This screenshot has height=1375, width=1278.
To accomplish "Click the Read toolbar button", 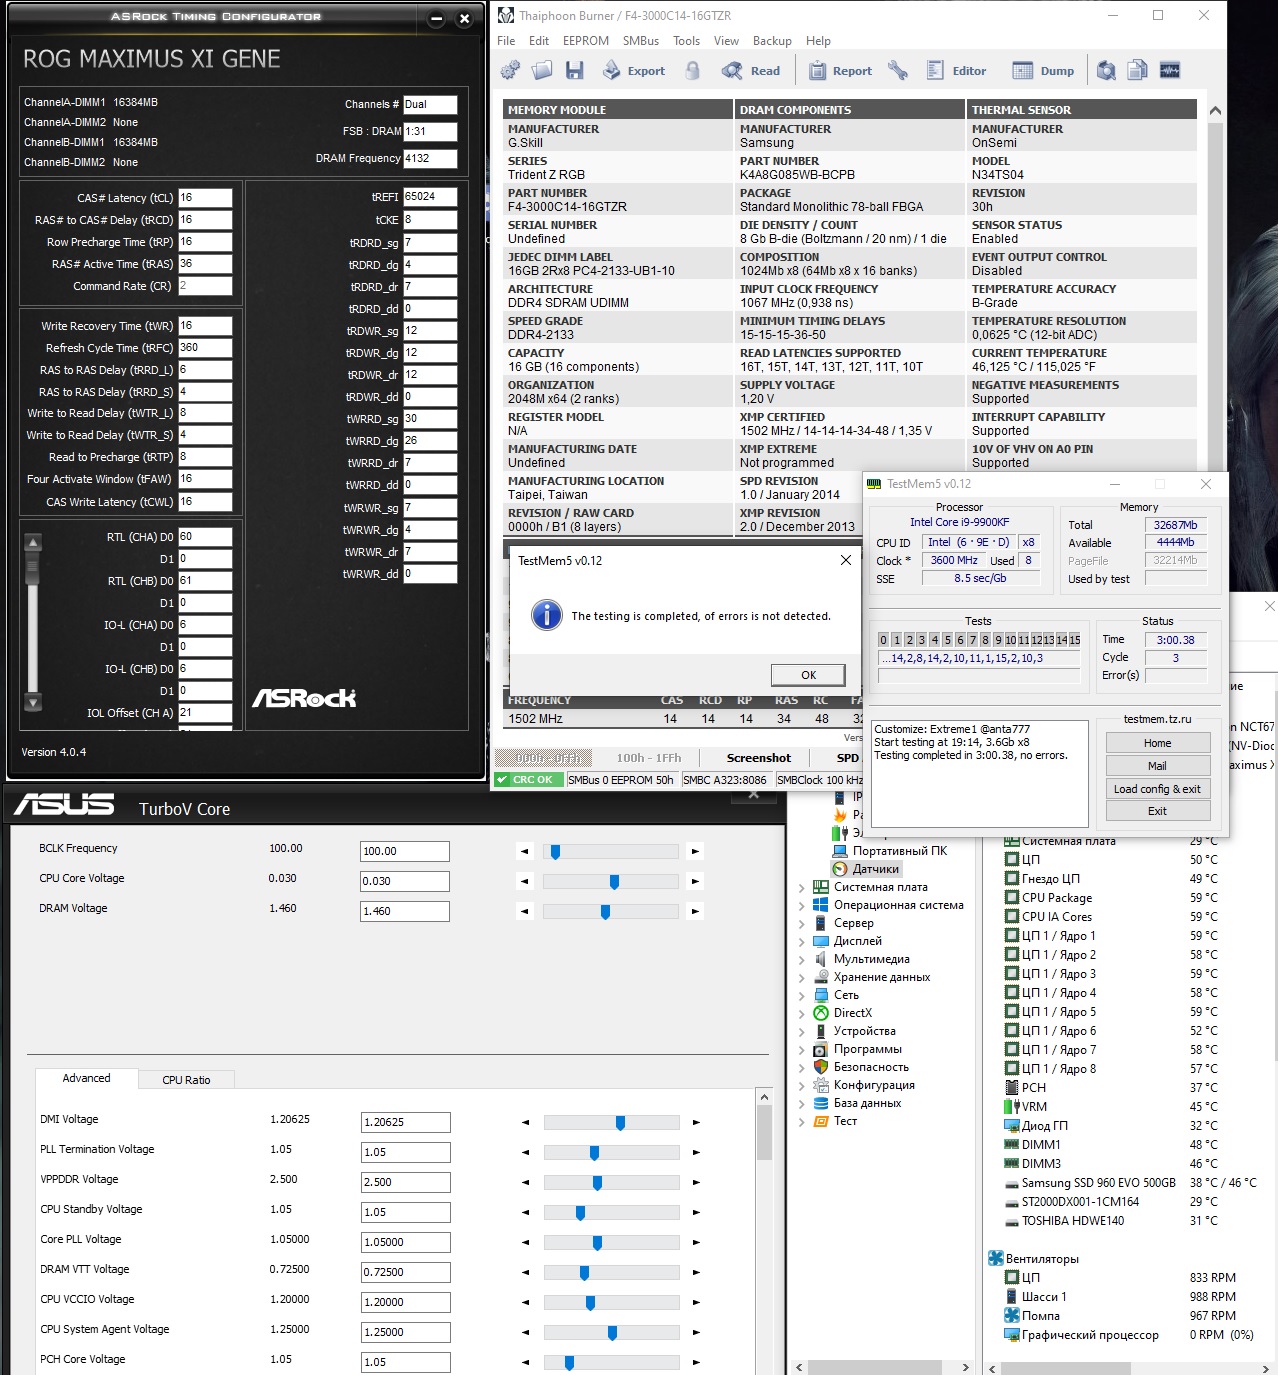I will [752, 71].
